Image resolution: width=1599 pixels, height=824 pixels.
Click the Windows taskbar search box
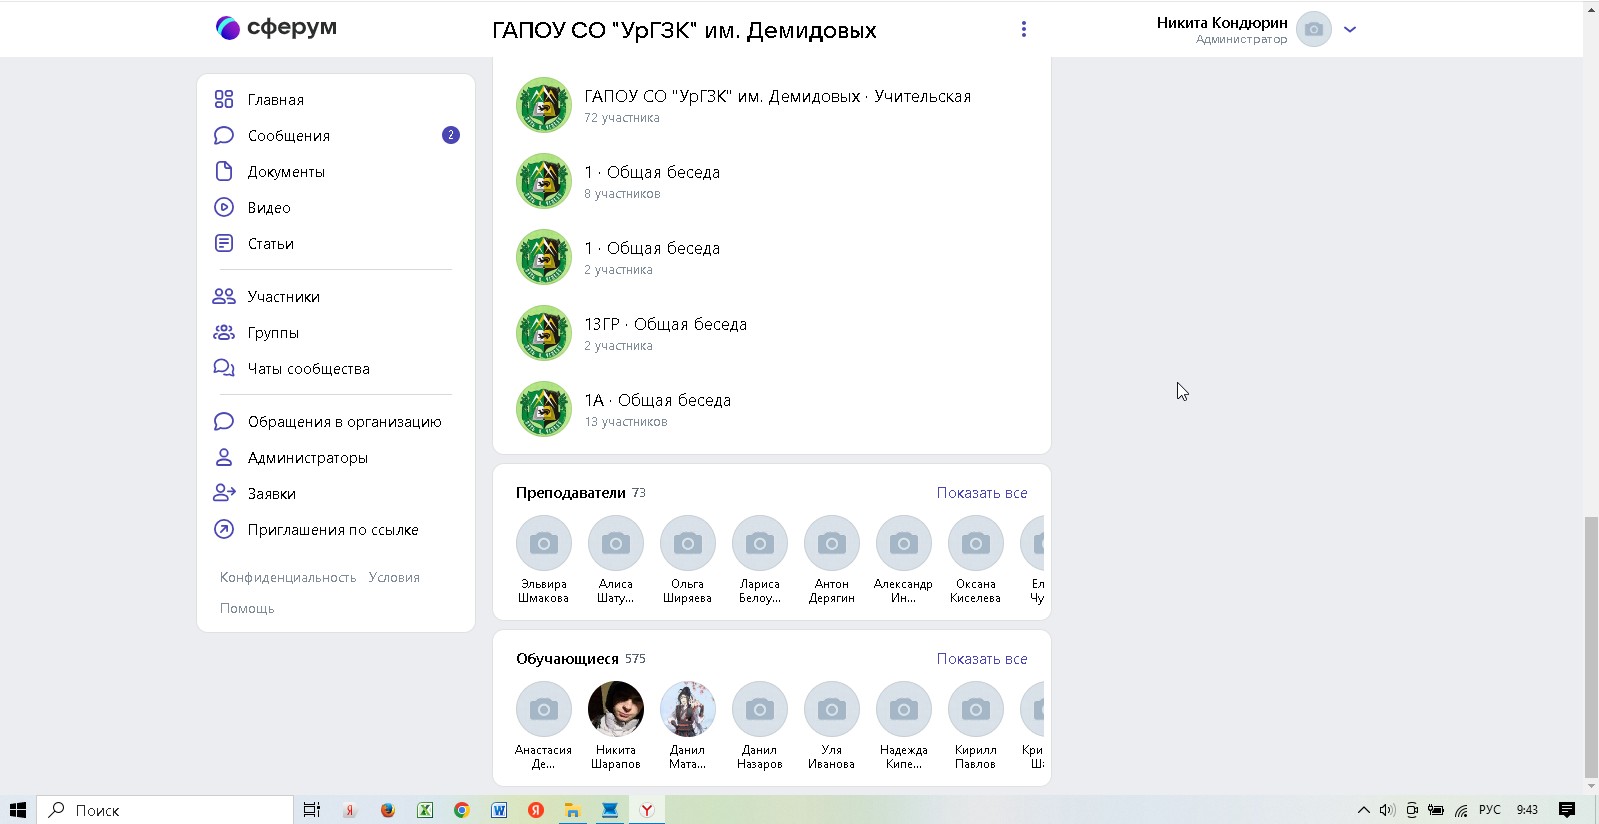pos(165,810)
